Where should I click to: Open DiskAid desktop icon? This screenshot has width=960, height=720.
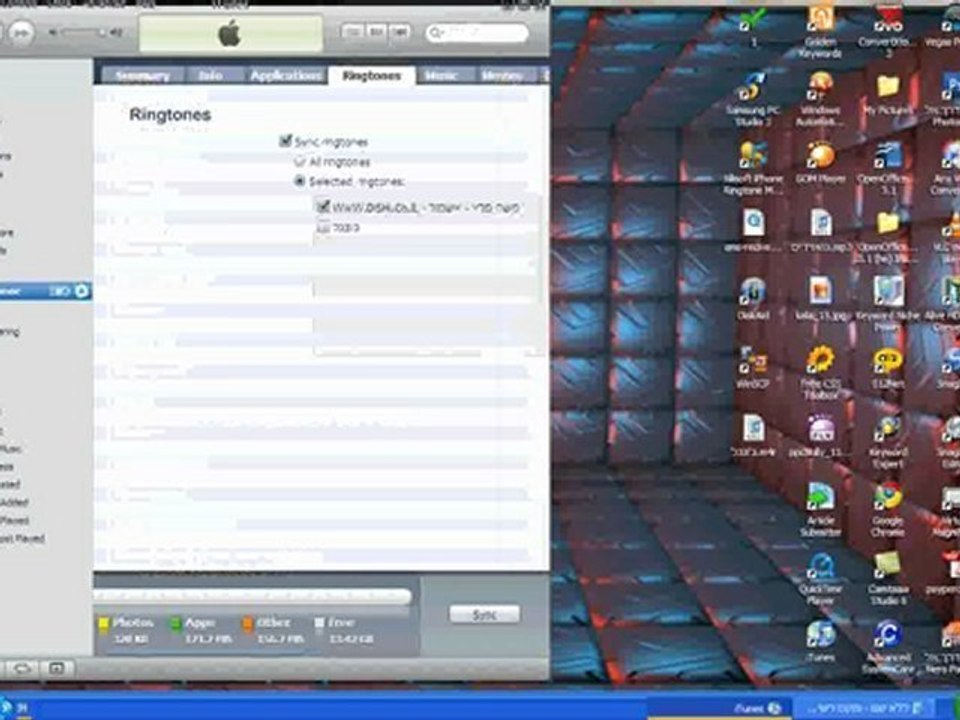tap(752, 299)
